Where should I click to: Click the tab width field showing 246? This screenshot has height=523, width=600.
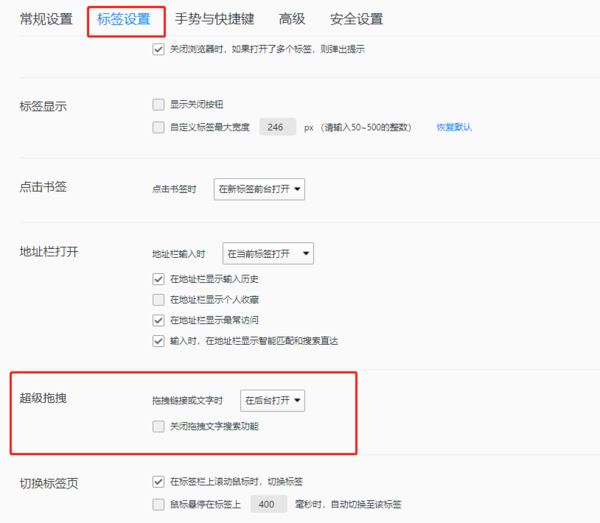(x=276, y=127)
